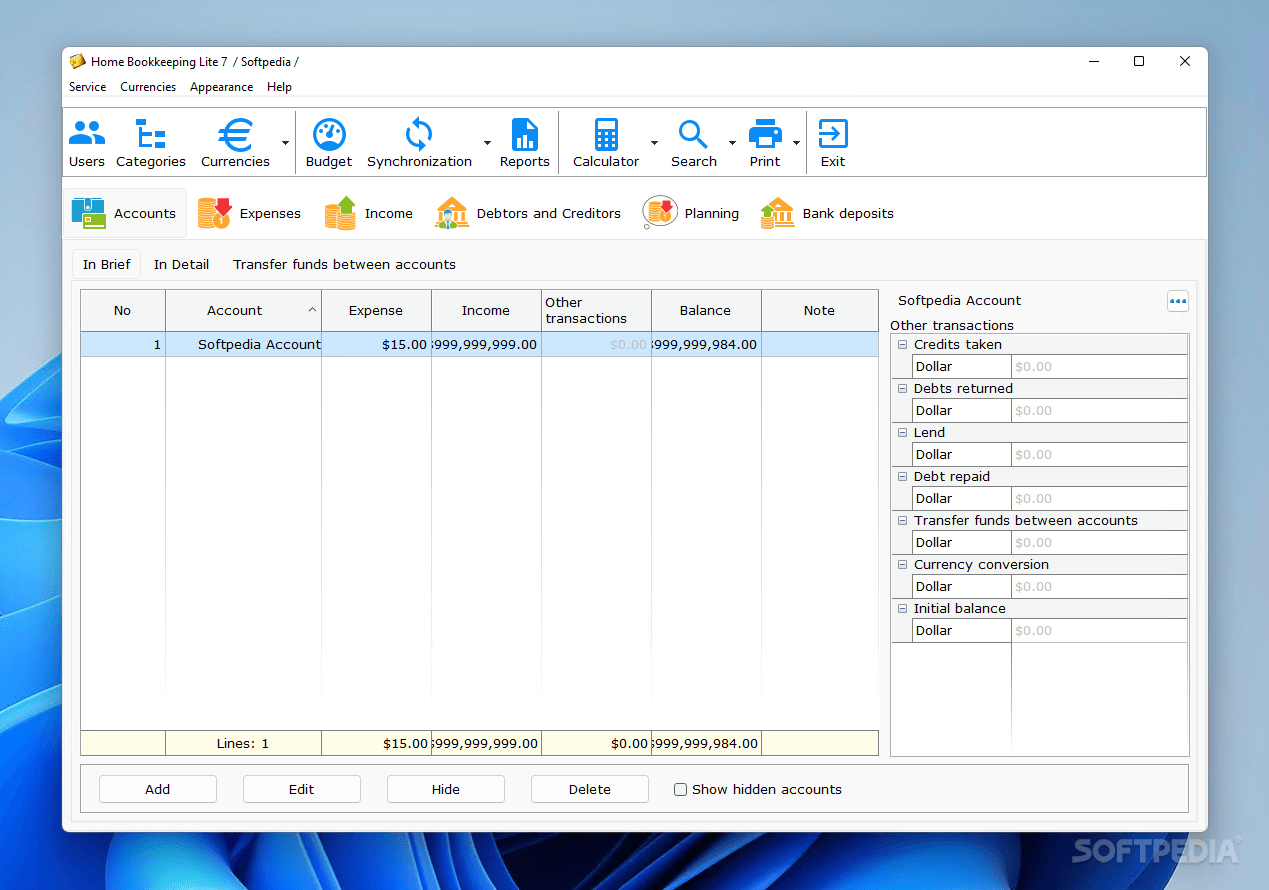Image resolution: width=1269 pixels, height=890 pixels.
Task: Click the Lines: 1 footer cell
Action: click(x=243, y=743)
